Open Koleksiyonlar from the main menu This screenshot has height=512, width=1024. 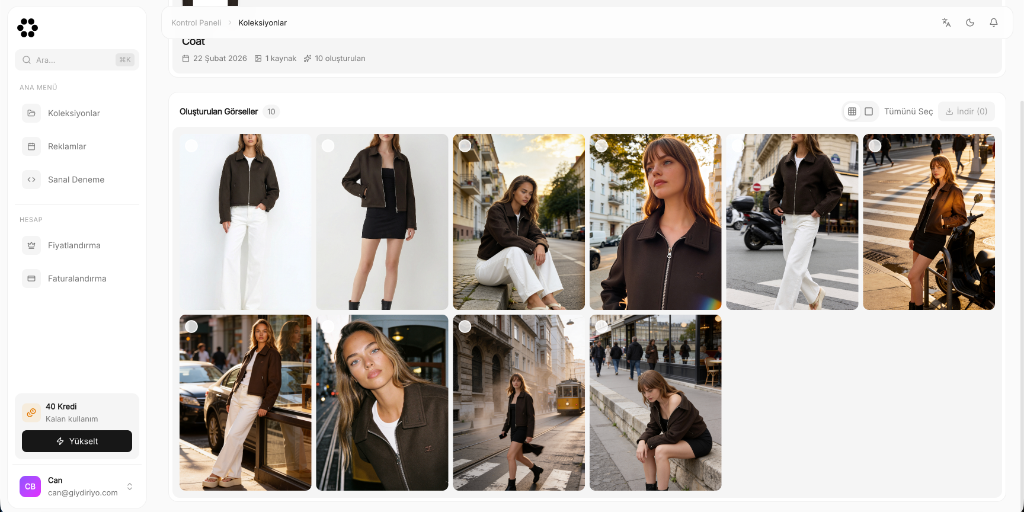pyautogui.click(x=74, y=113)
